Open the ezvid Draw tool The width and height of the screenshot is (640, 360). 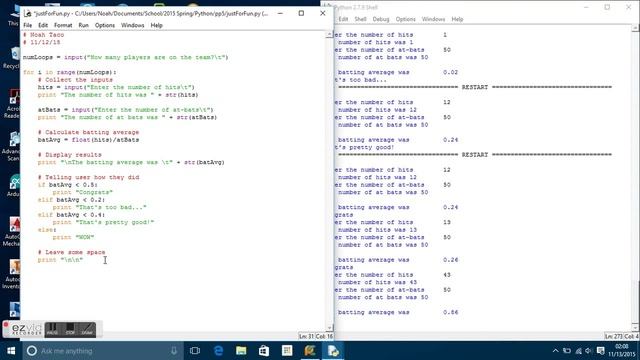click(87, 329)
